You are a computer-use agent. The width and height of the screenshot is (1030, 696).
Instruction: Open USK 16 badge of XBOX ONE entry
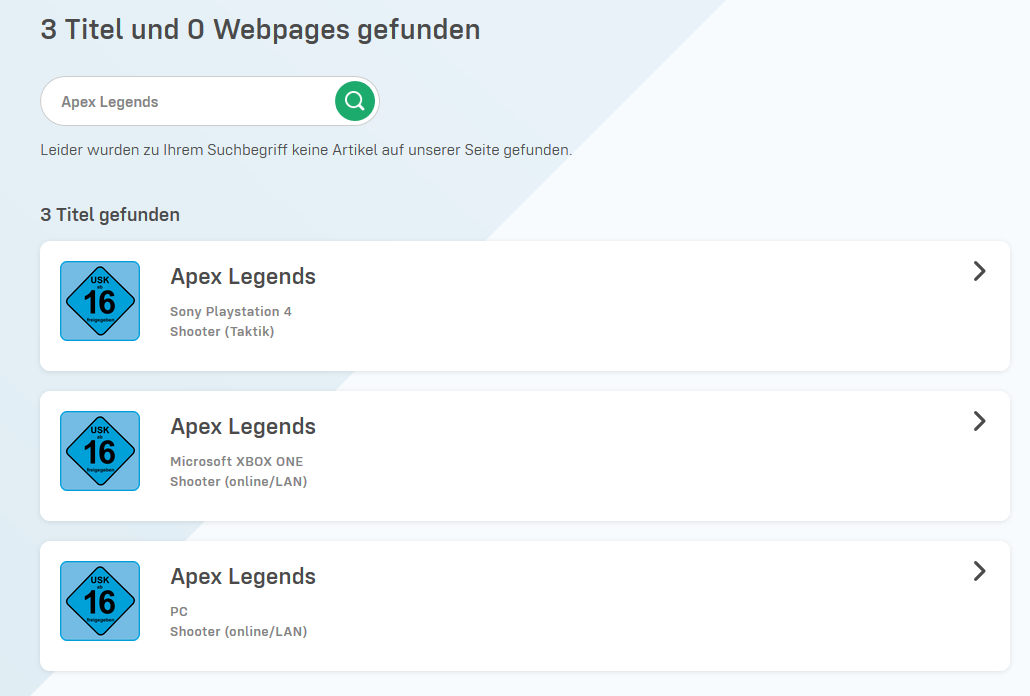(x=100, y=451)
